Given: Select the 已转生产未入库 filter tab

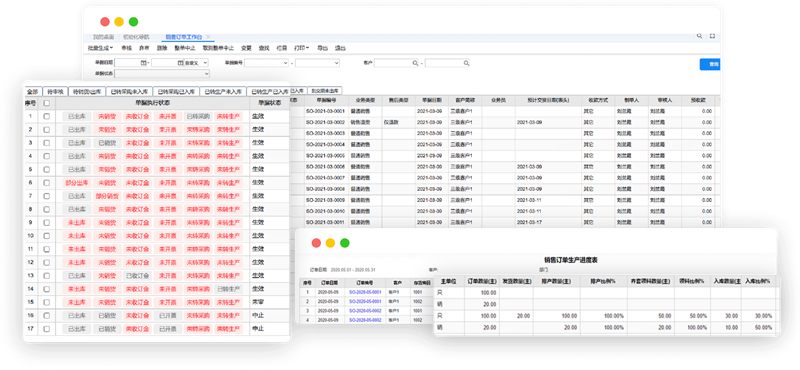Looking at the screenshot, I should click(x=223, y=92).
